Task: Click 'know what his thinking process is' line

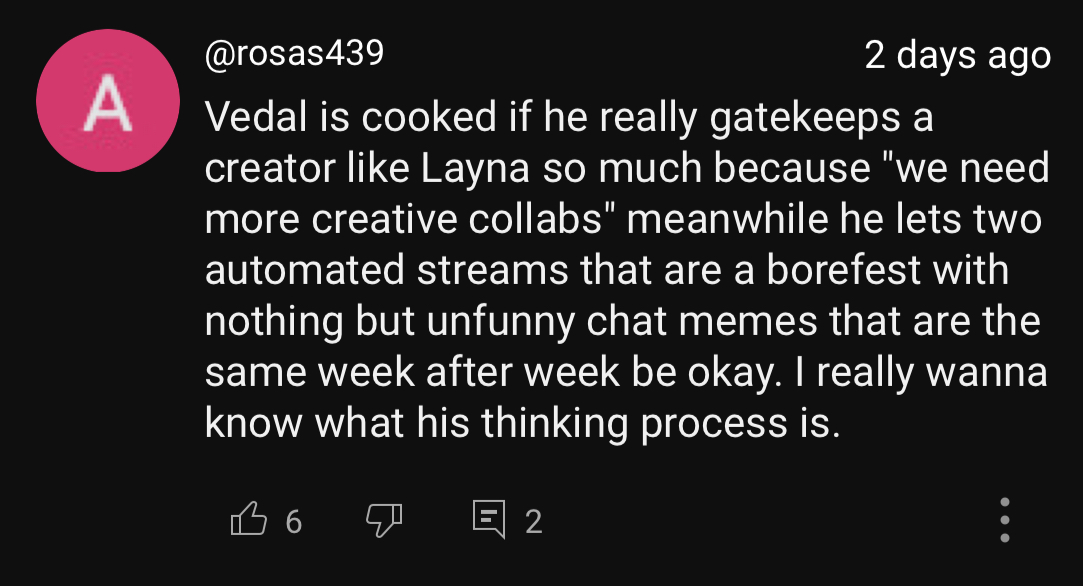Action: 520,424
